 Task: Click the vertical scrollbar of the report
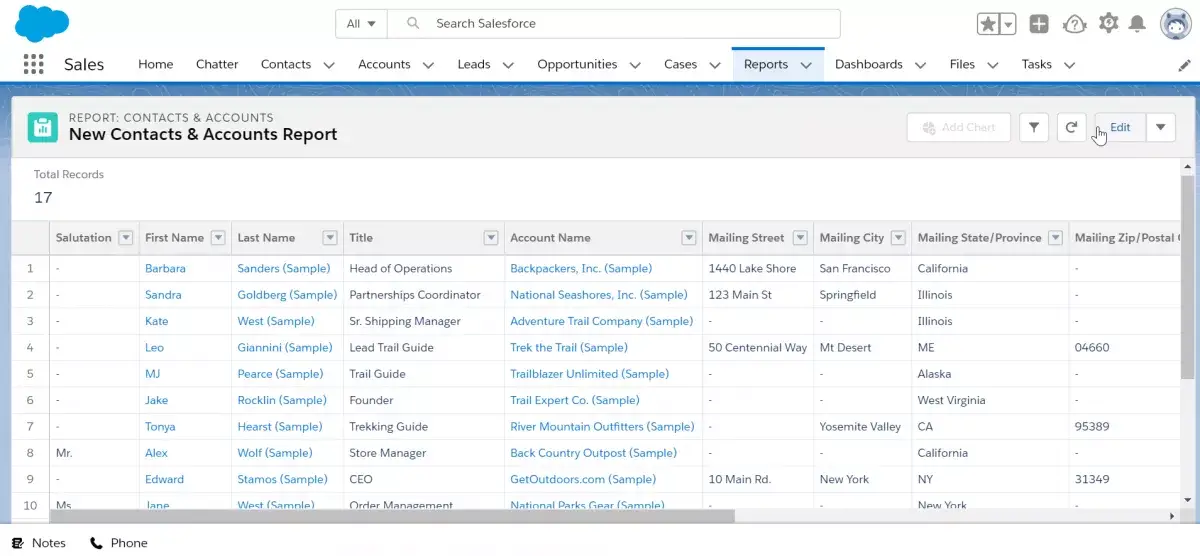pos(1187,275)
